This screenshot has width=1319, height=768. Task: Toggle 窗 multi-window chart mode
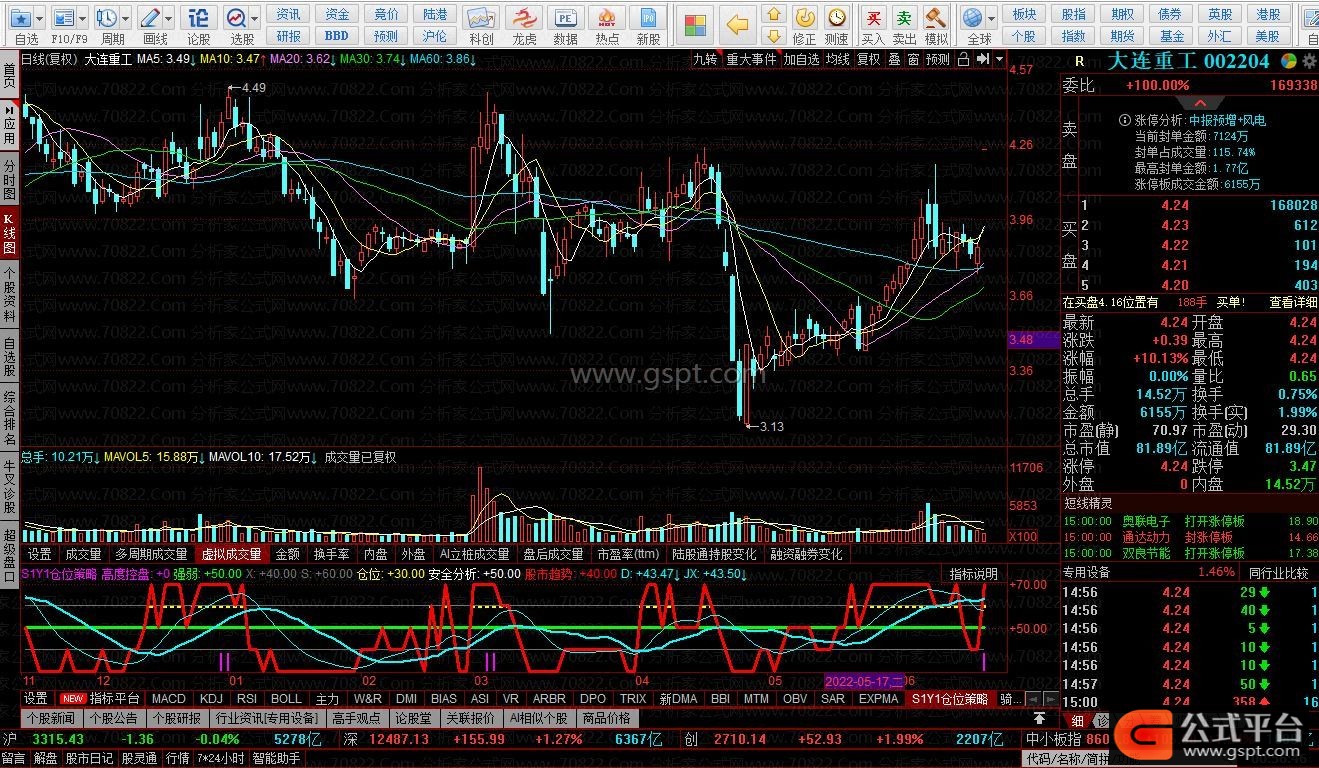pyautogui.click(x=913, y=59)
